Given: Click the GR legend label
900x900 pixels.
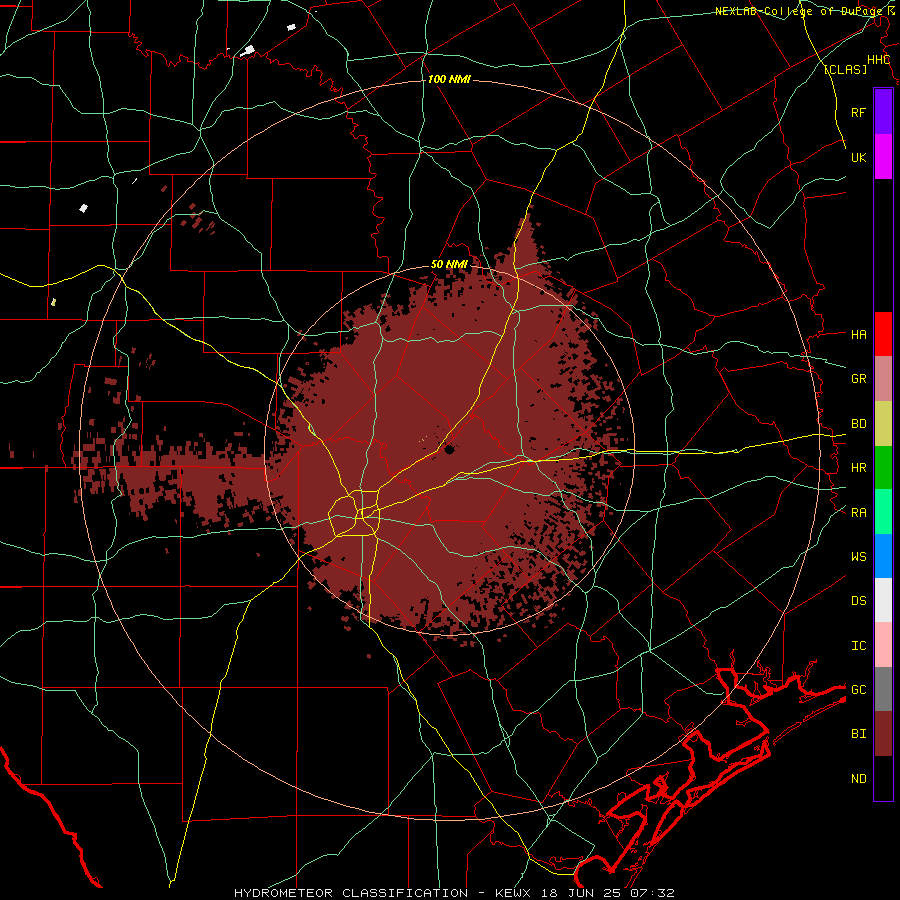Looking at the screenshot, I should (859, 379).
